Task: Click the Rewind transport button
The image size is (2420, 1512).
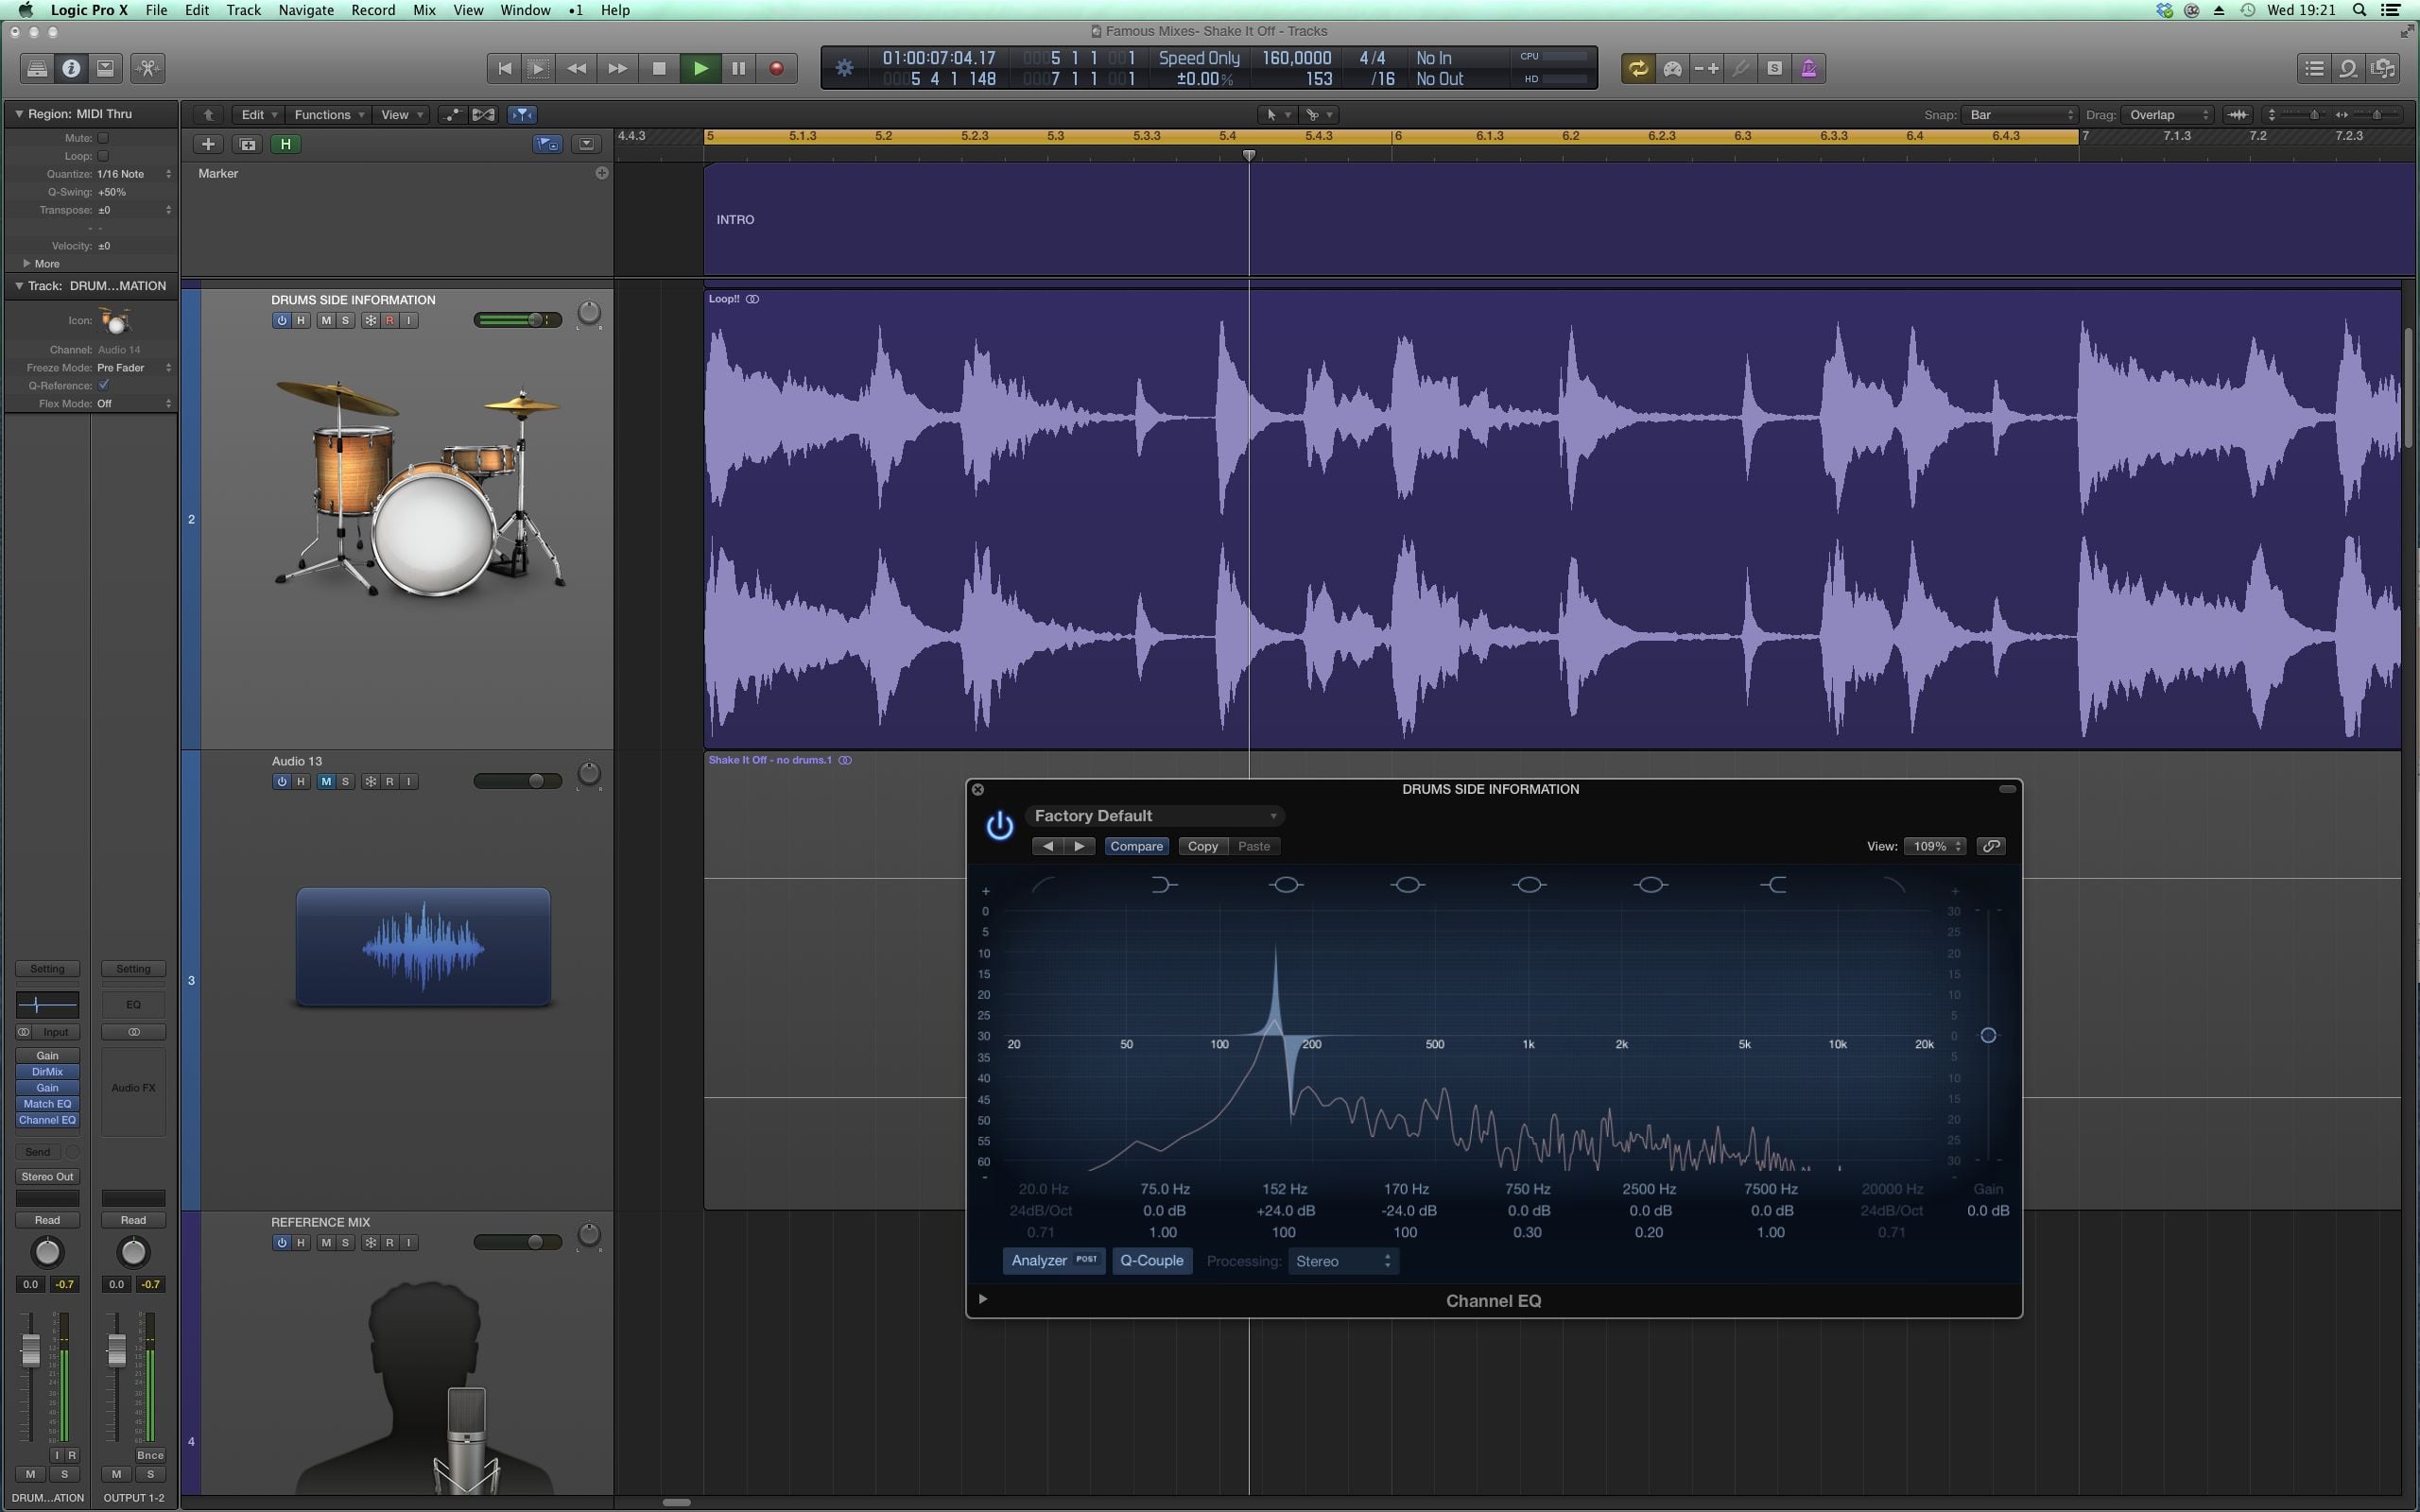Action: [x=577, y=68]
